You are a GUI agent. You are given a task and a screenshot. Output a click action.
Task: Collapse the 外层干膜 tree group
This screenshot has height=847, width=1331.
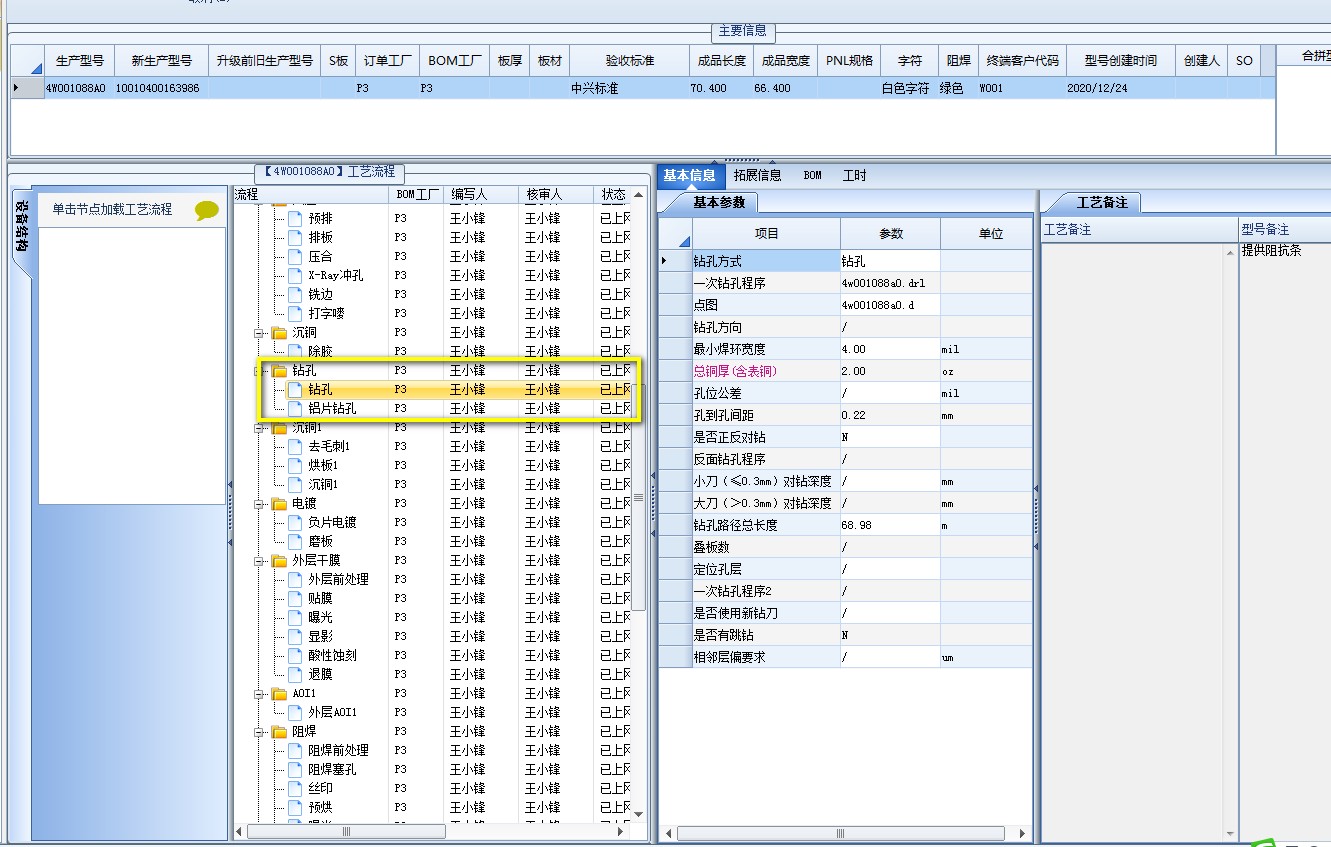point(259,560)
